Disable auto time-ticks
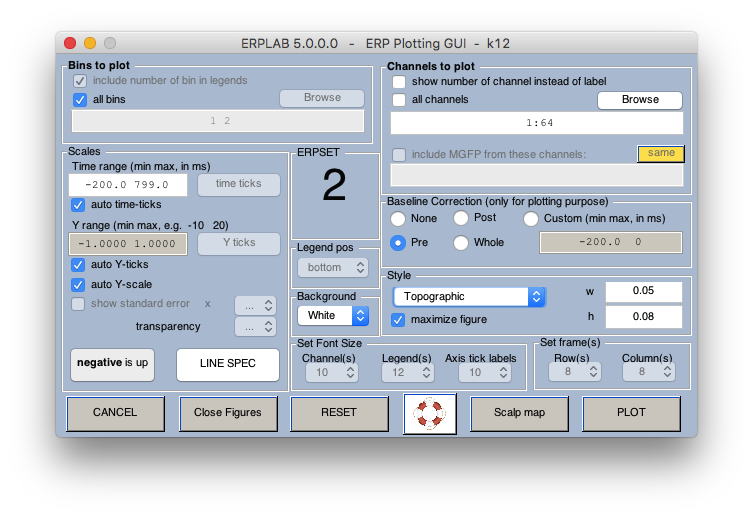The height and width of the screenshot is (517, 753). click(78, 205)
